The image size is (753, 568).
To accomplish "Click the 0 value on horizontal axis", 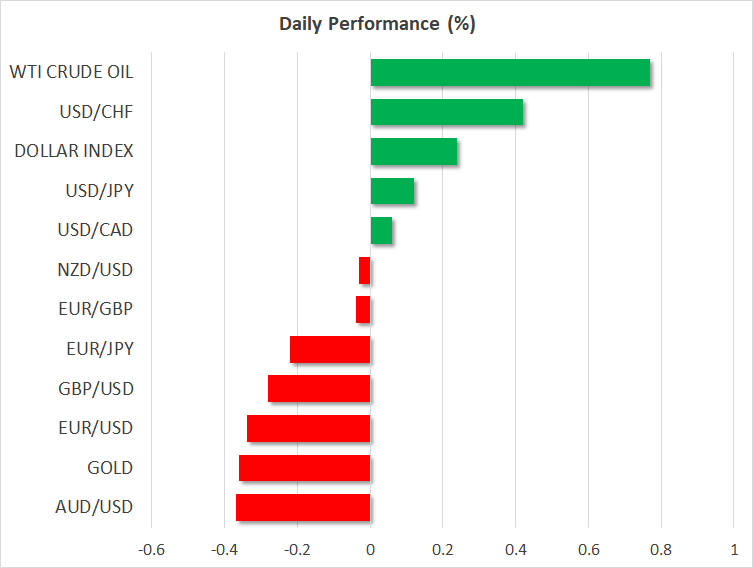I will [370, 550].
